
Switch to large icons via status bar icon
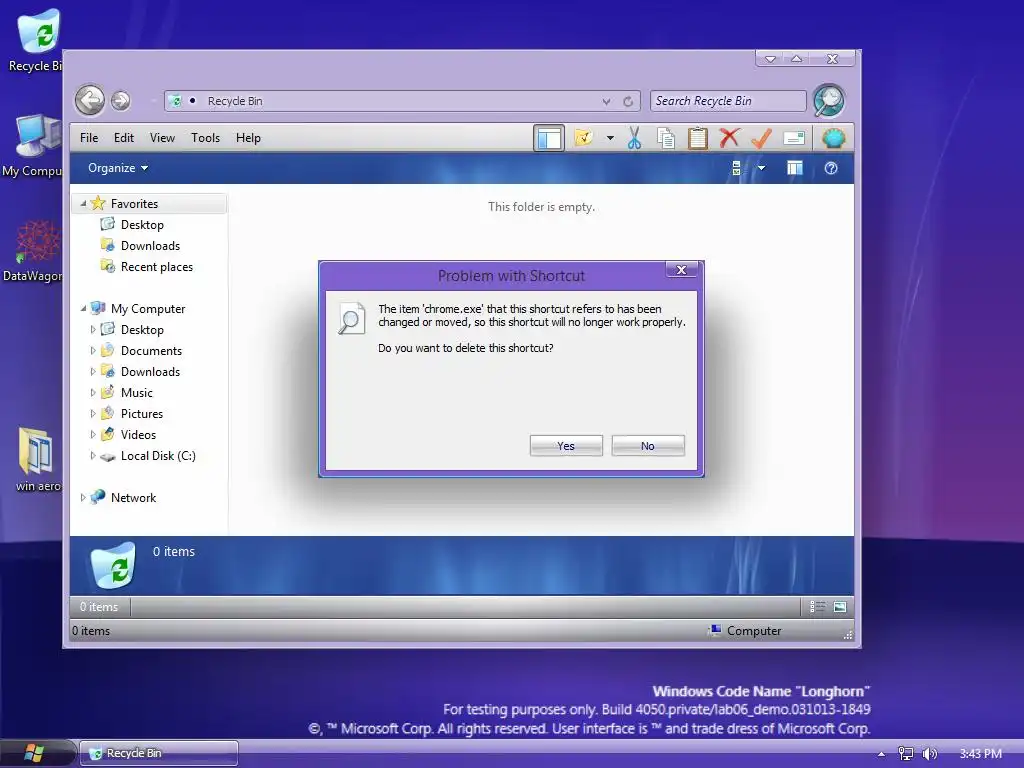tap(840, 607)
